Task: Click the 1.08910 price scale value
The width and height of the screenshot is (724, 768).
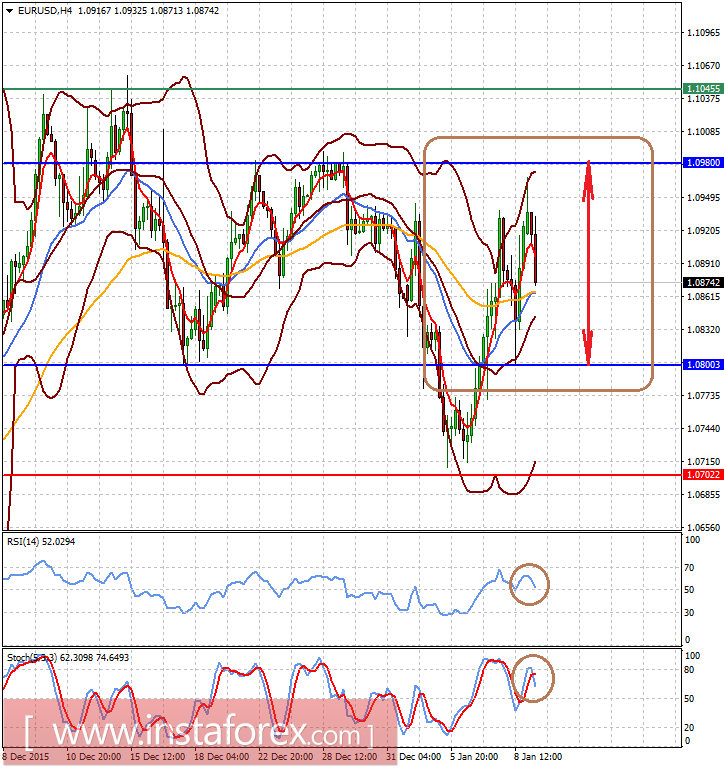Action: pyautogui.click(x=703, y=264)
